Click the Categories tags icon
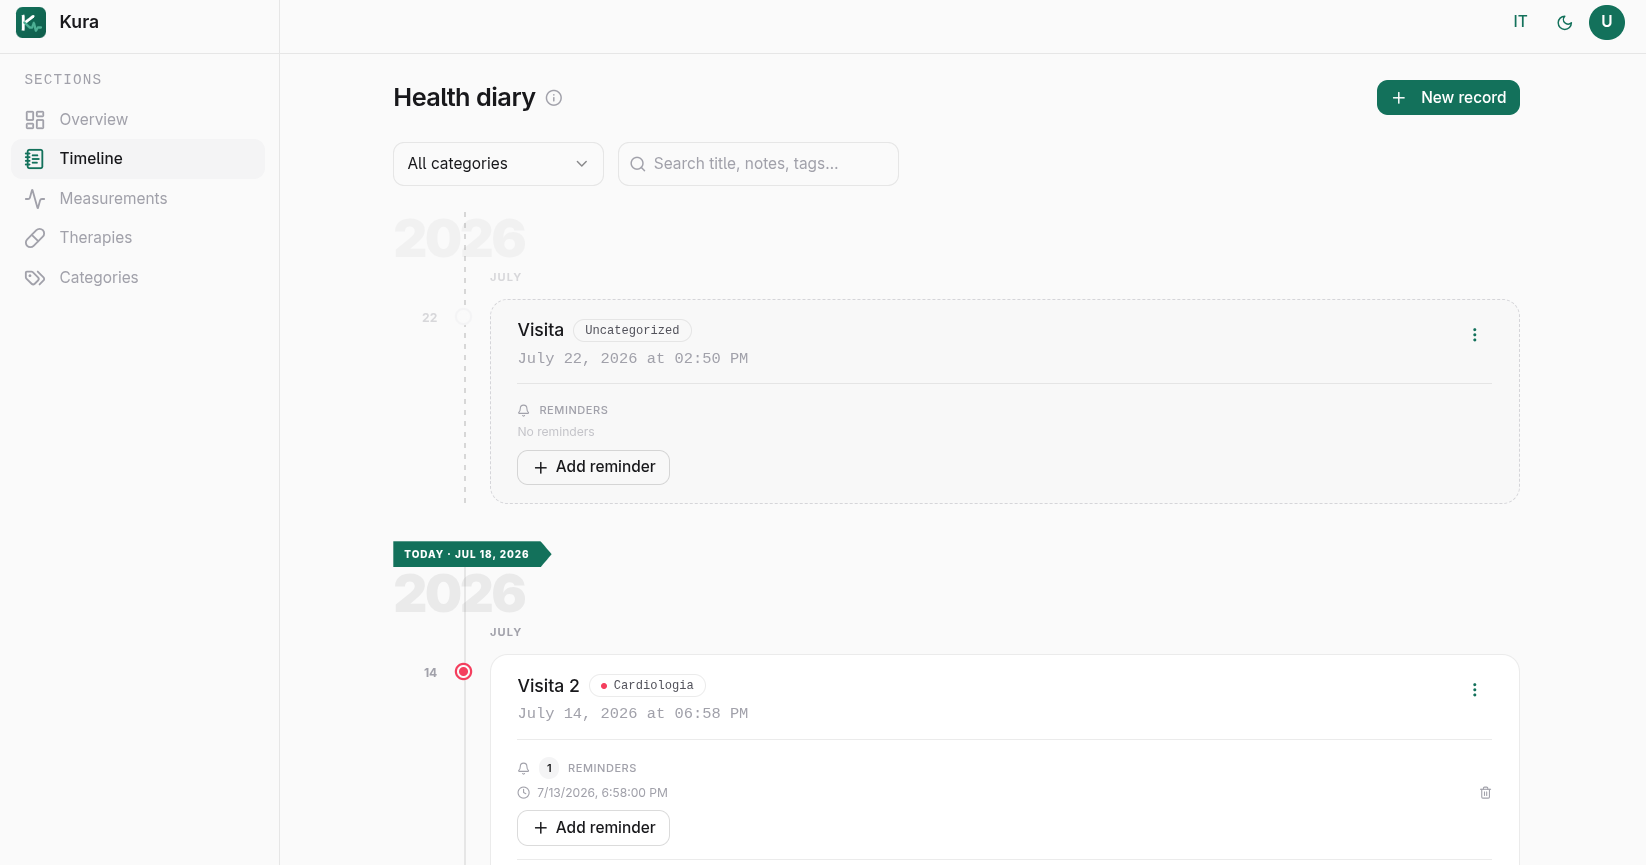Image resolution: width=1646 pixels, height=865 pixels. (35, 278)
